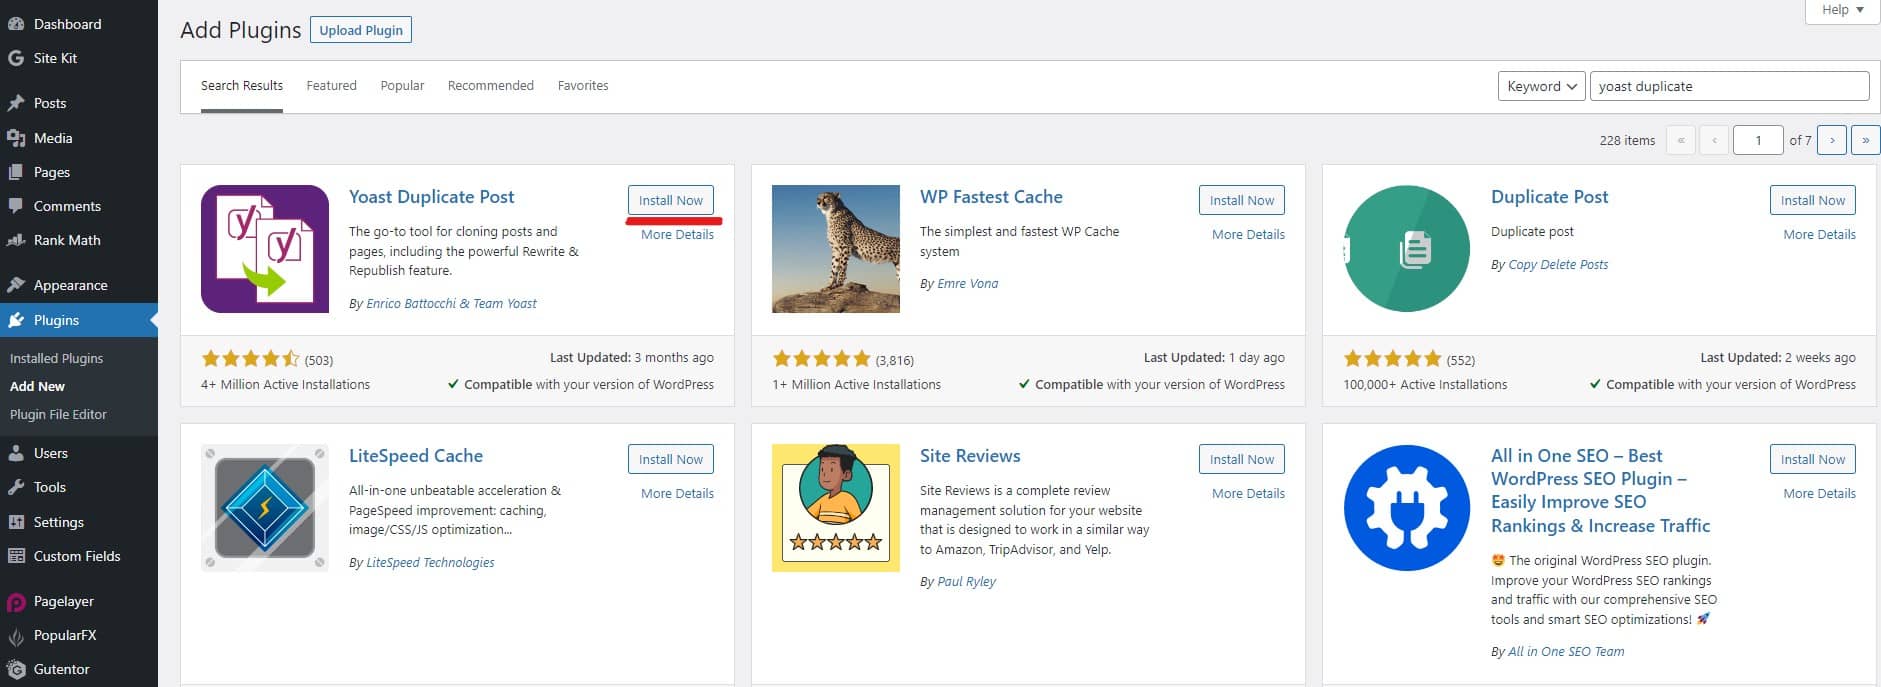Viewport: 1881px width, 687px height.
Task: Click the PopularFX logo icon
Action: (x=16, y=635)
